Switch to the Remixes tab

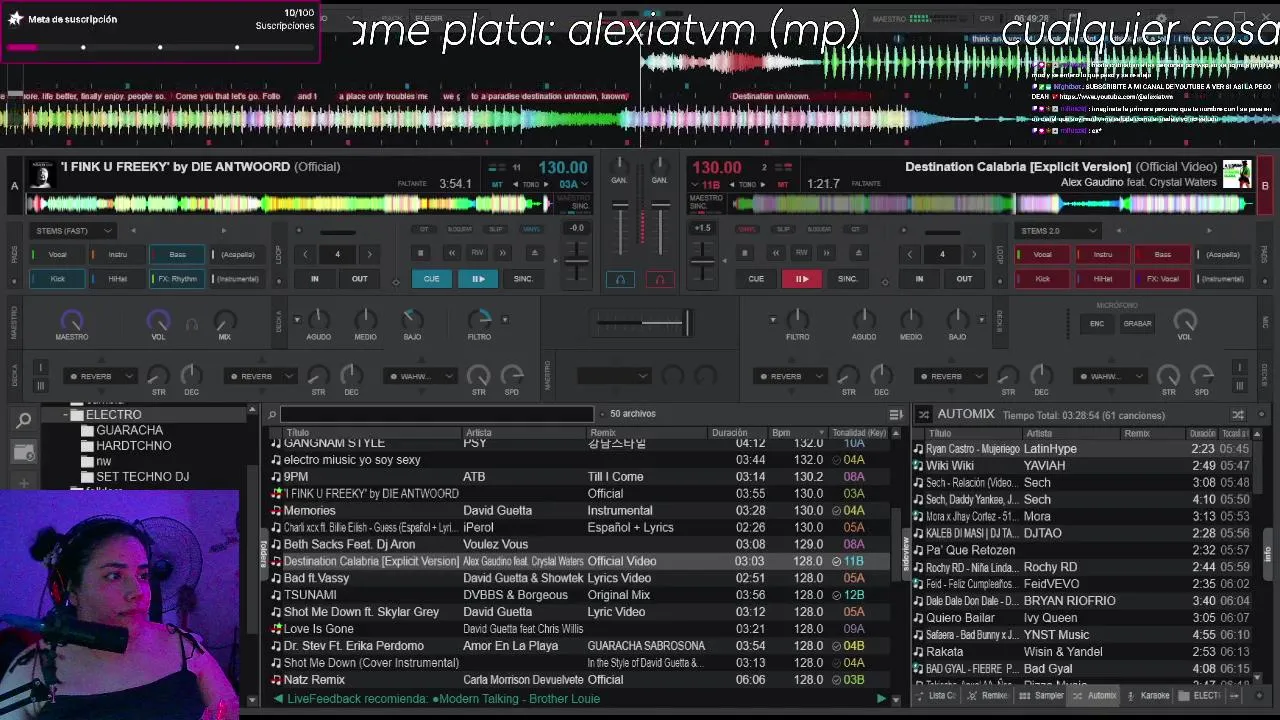(990, 696)
